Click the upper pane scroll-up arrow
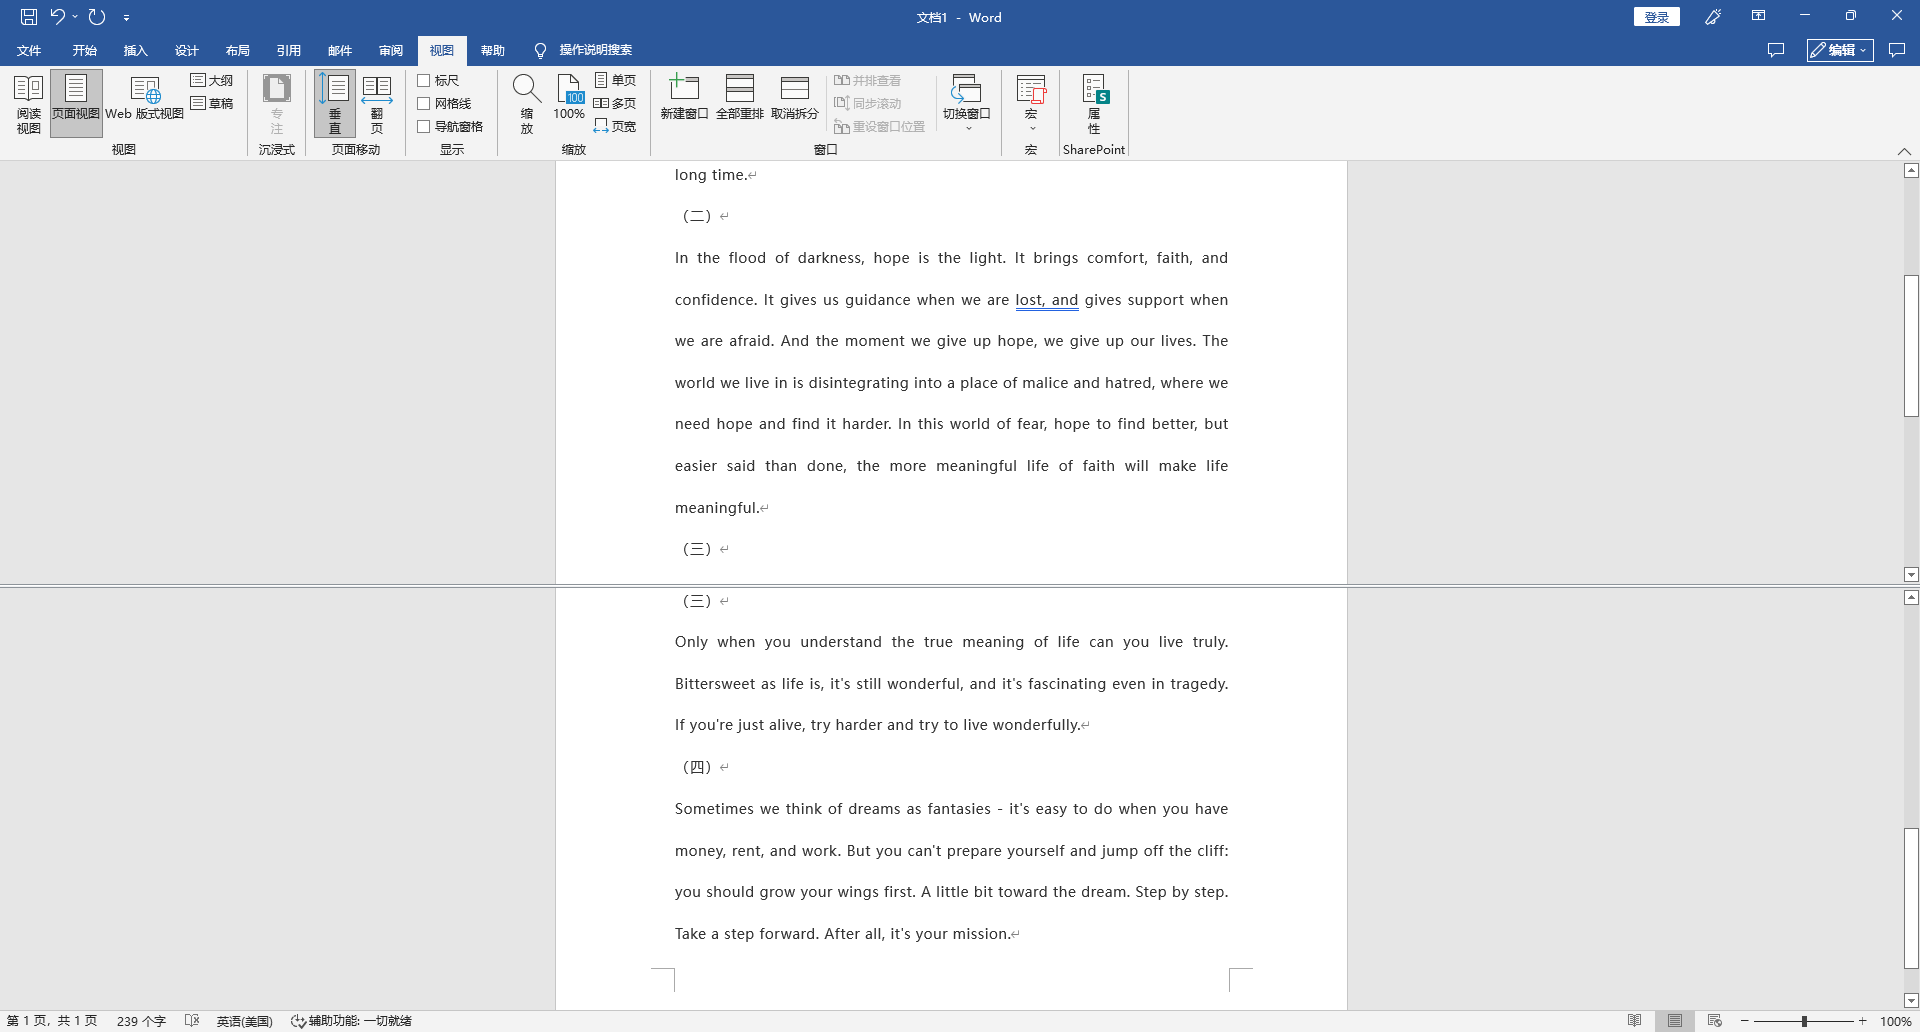This screenshot has height=1032, width=1920. tap(1911, 171)
